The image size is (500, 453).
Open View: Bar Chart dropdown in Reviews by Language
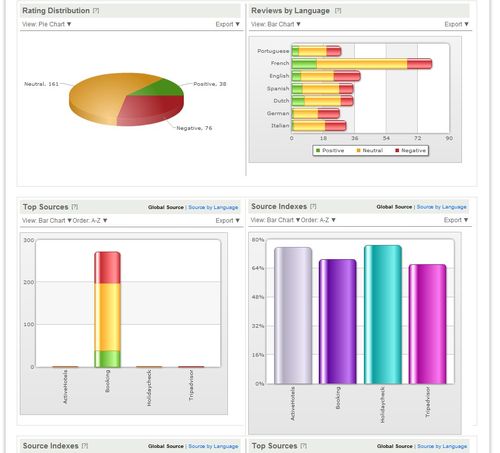point(276,24)
